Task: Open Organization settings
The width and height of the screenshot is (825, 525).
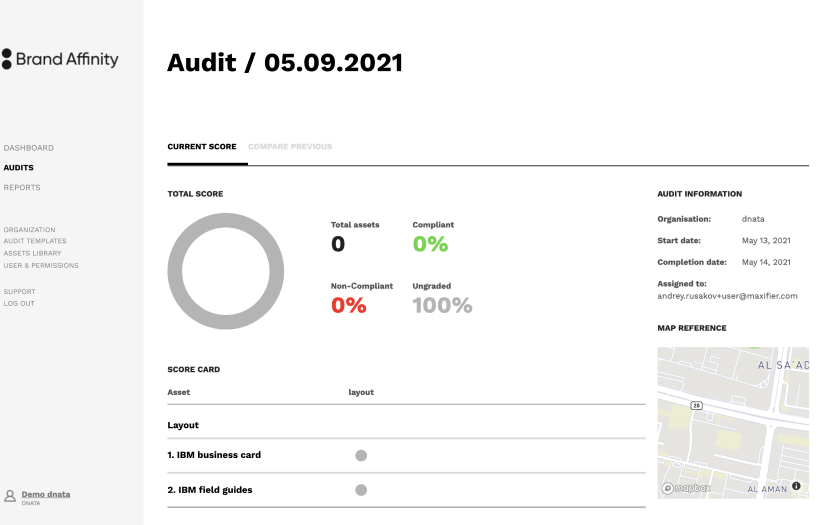Action: [29, 230]
